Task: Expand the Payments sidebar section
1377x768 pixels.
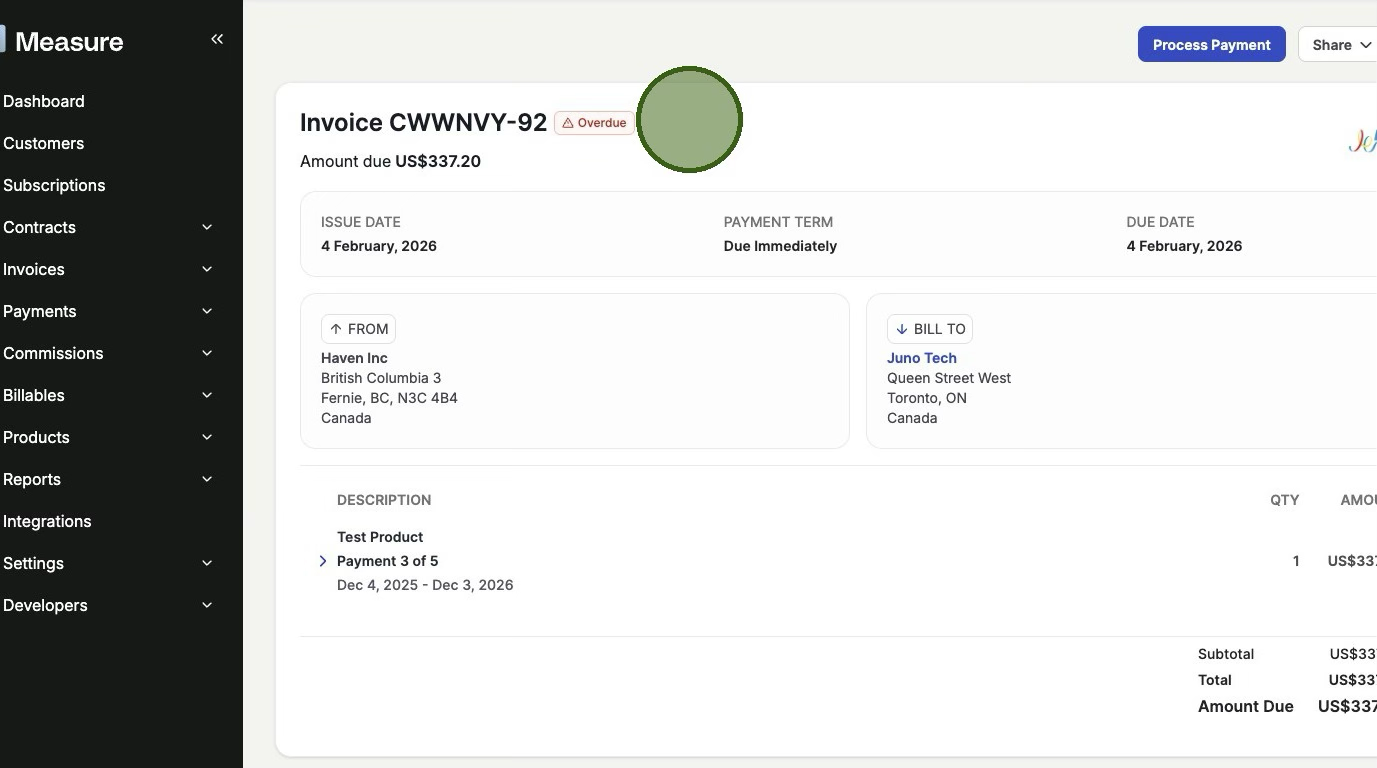Action: coord(207,311)
